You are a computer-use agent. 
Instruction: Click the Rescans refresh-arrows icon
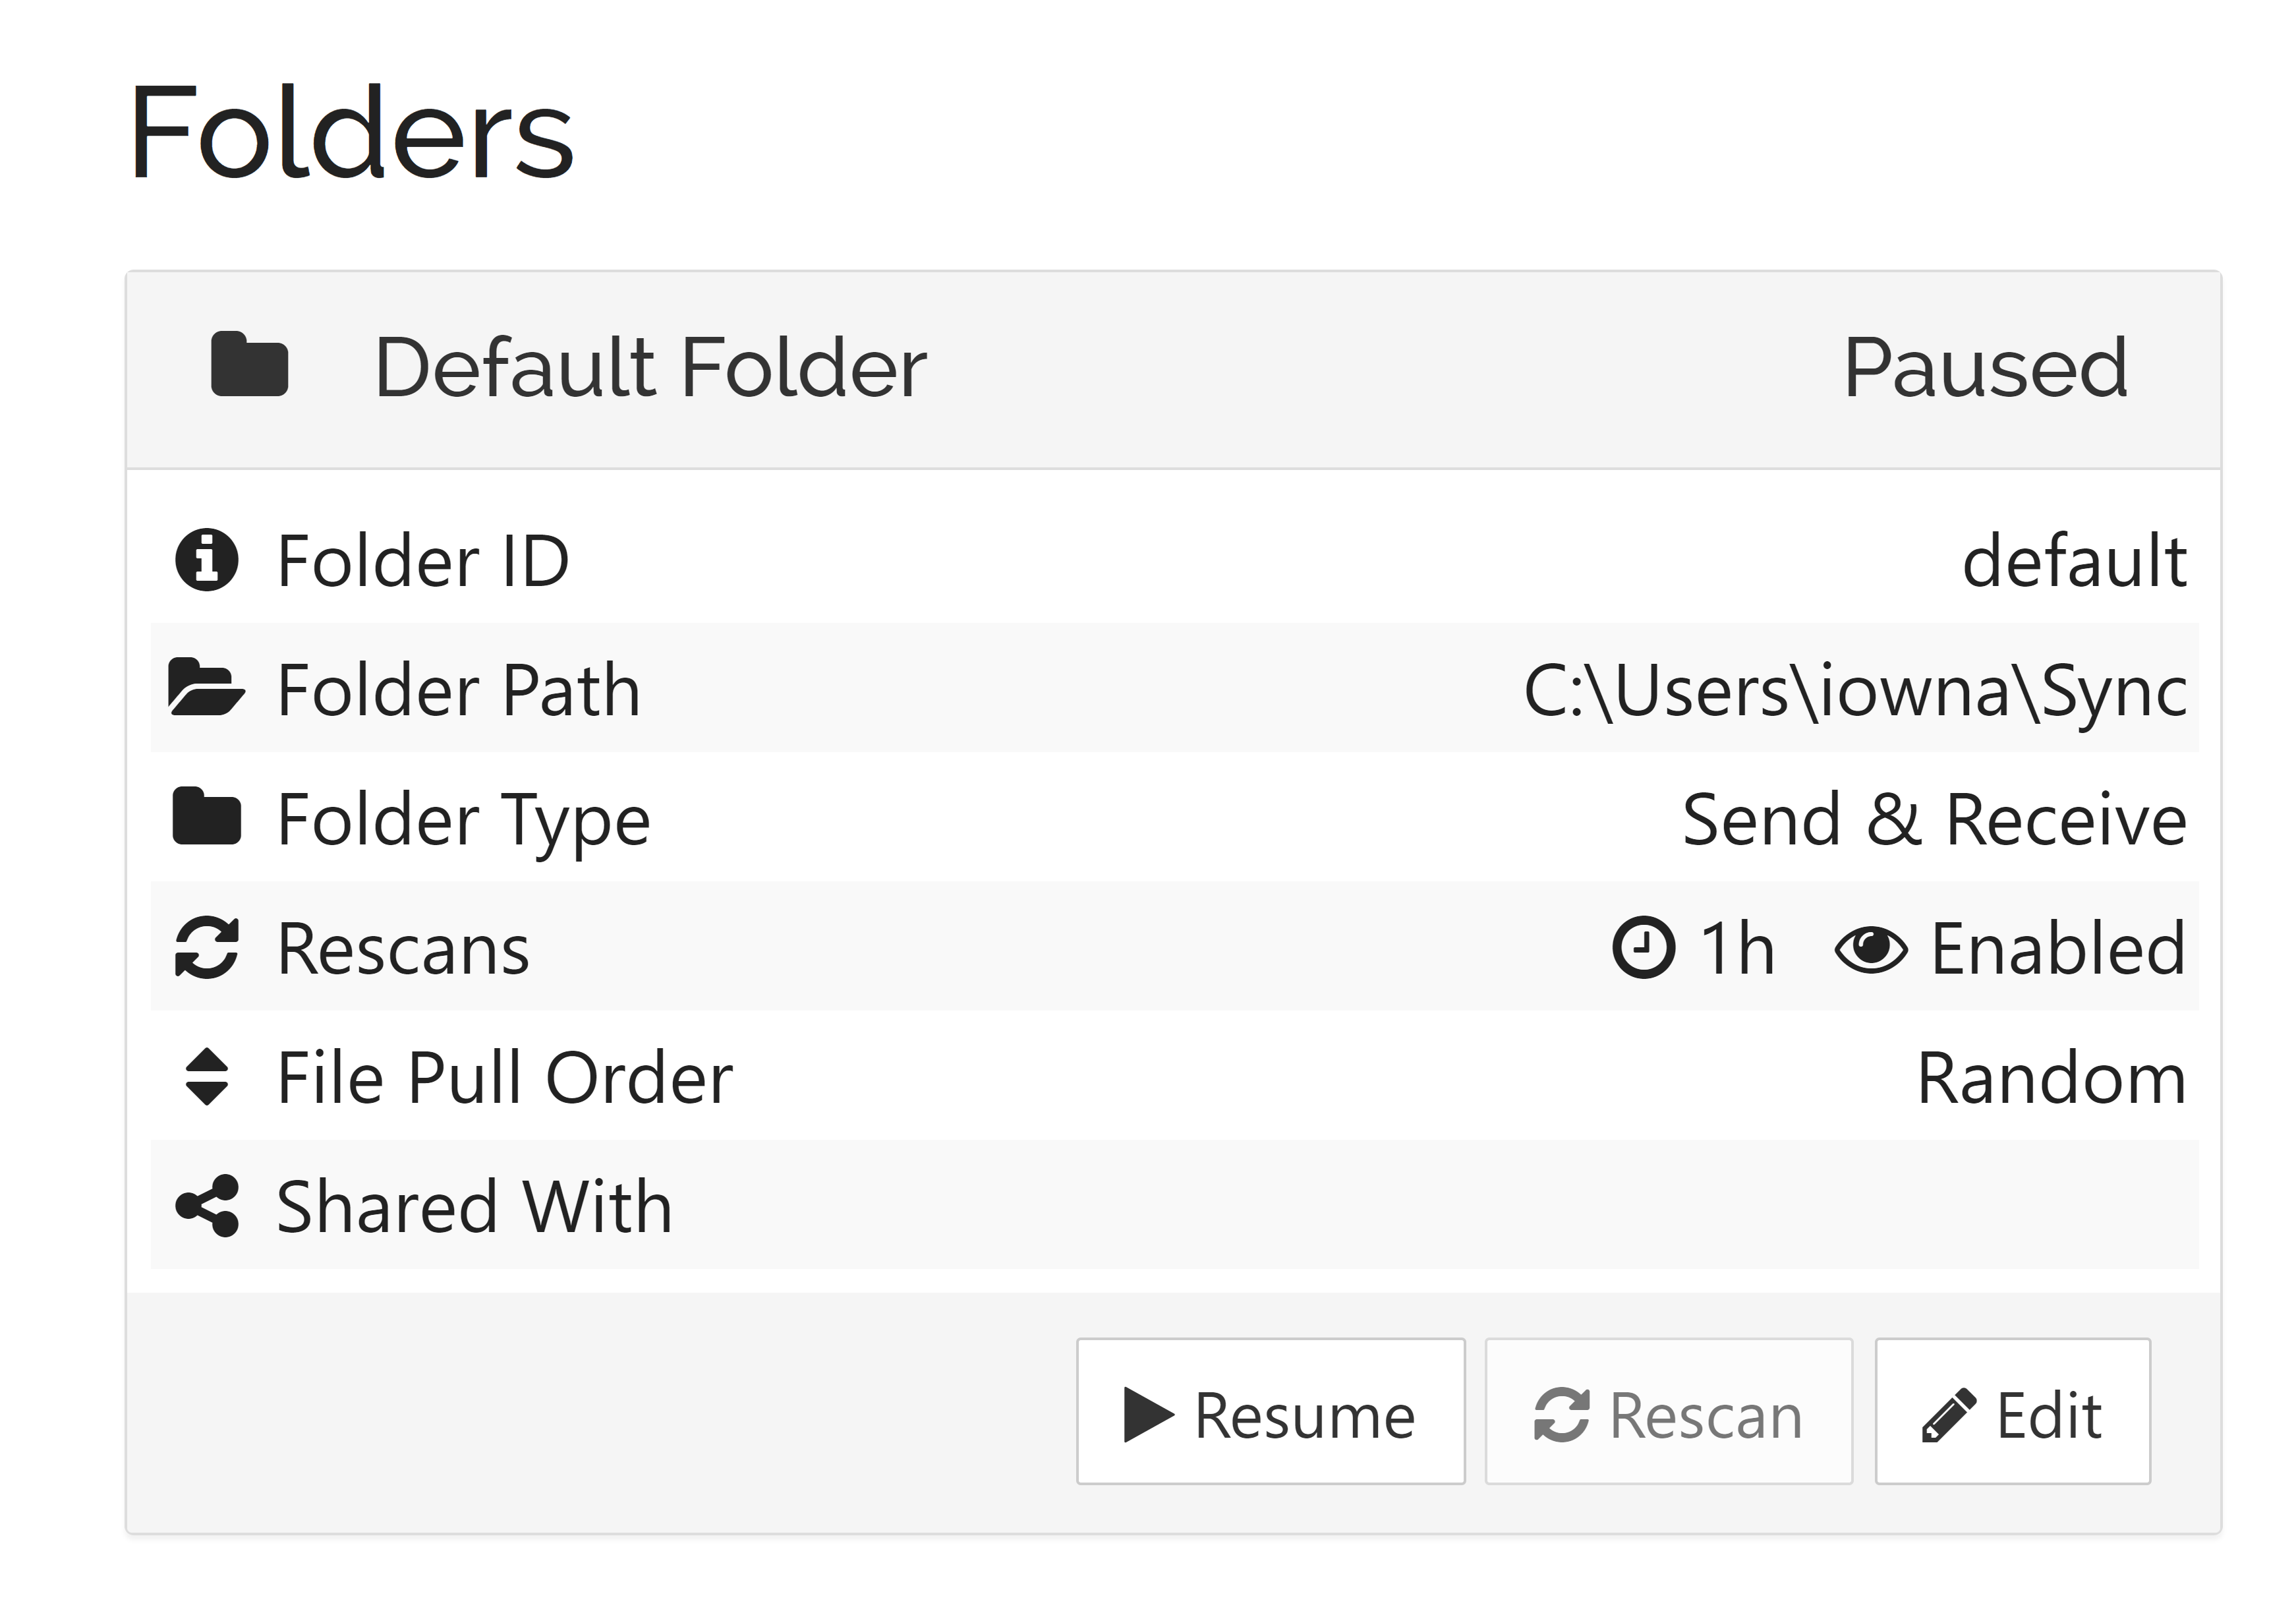click(206, 947)
